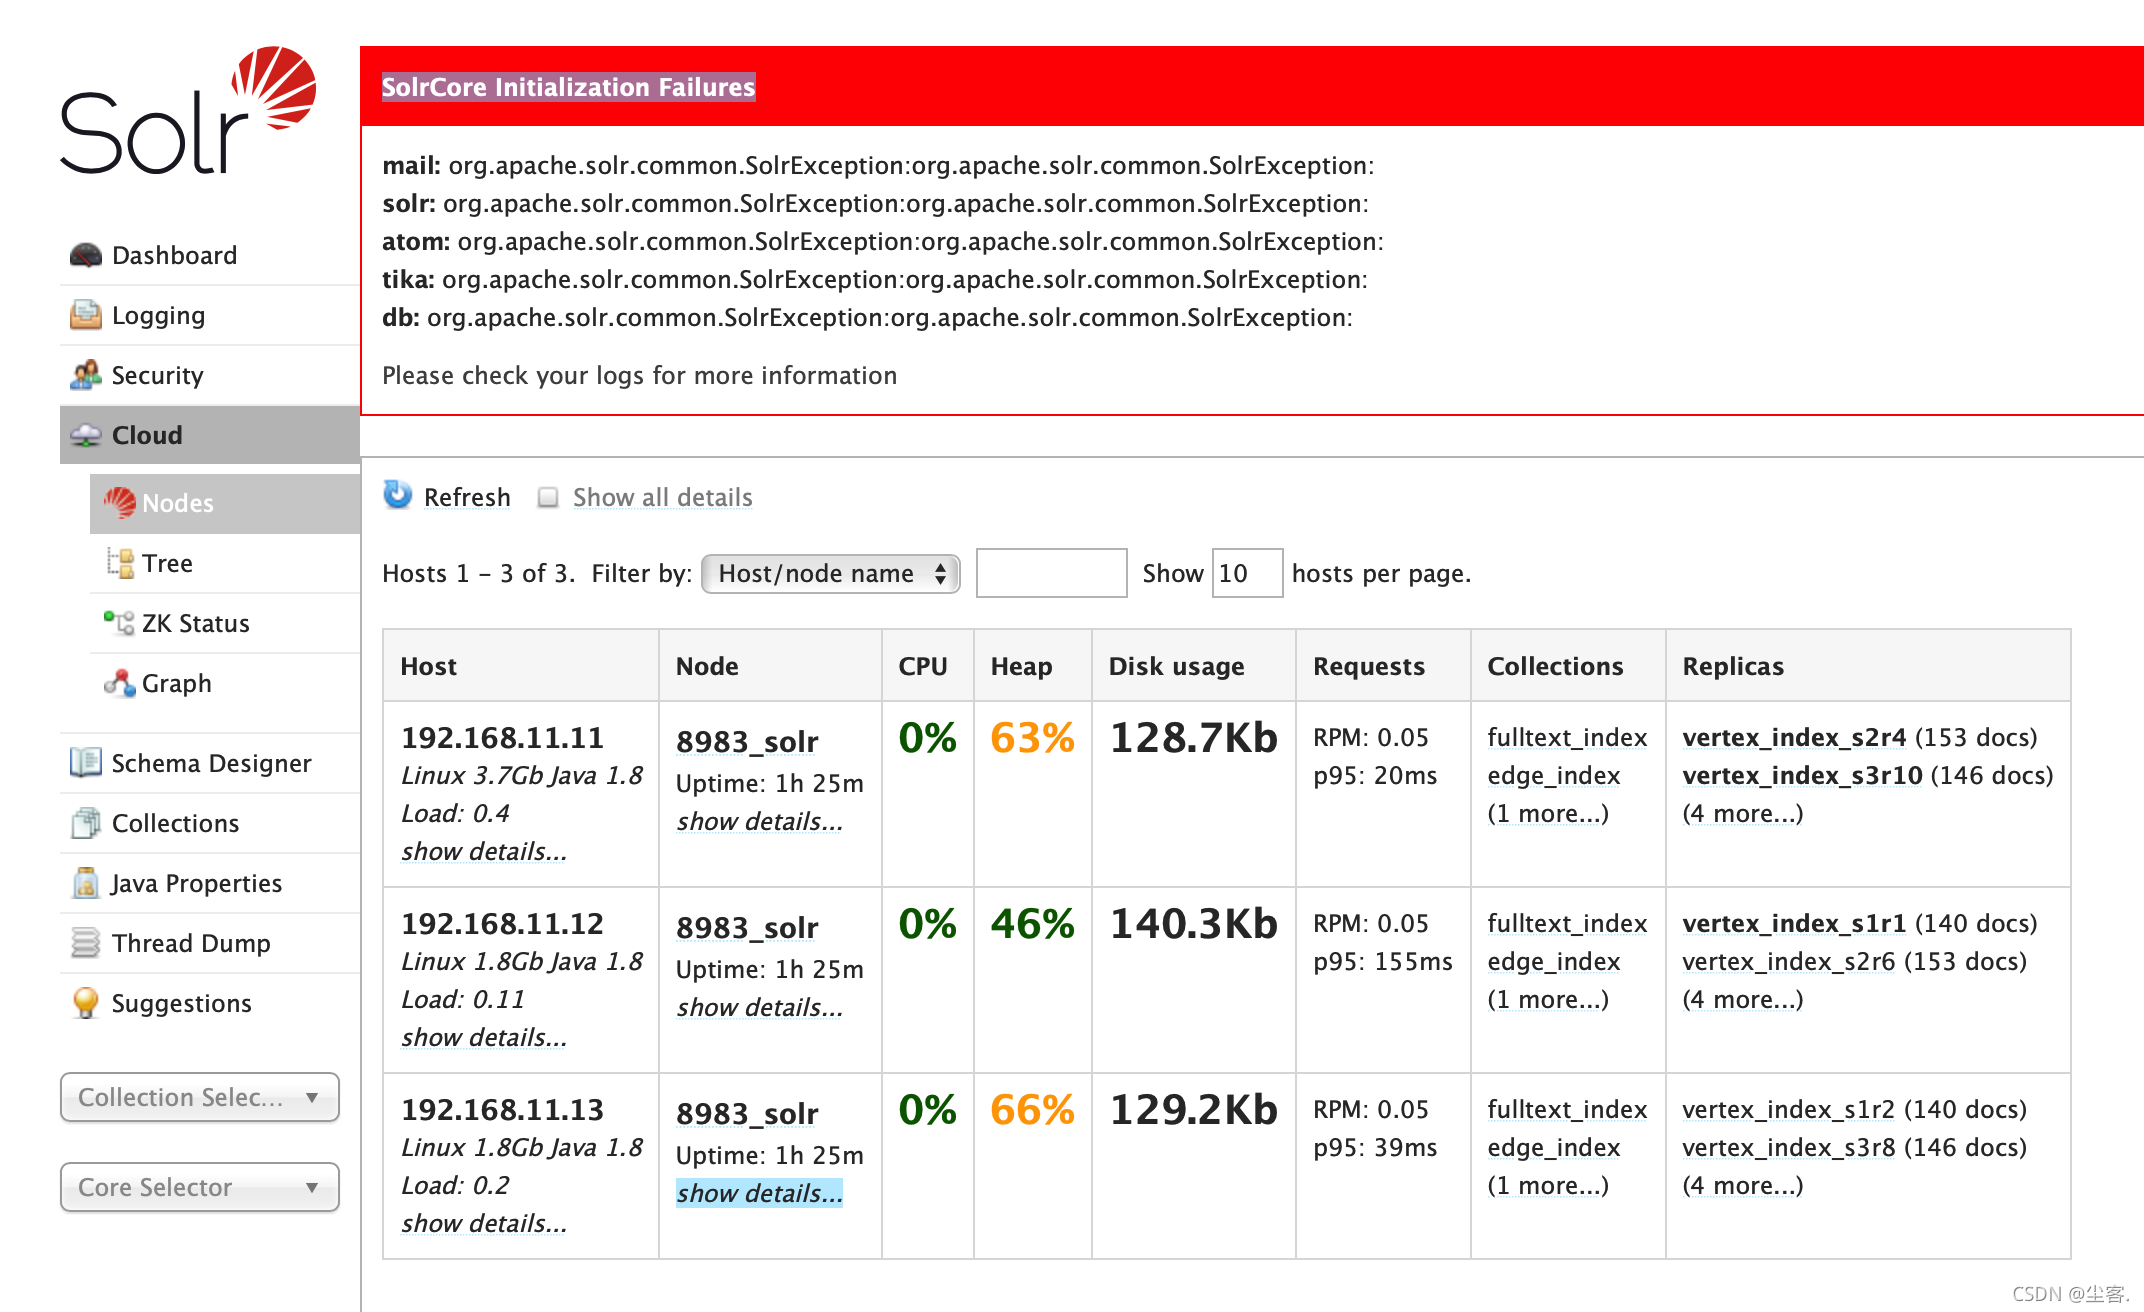Open Dashboard via its gauge icon
The width and height of the screenshot is (2144, 1312).
(86, 255)
